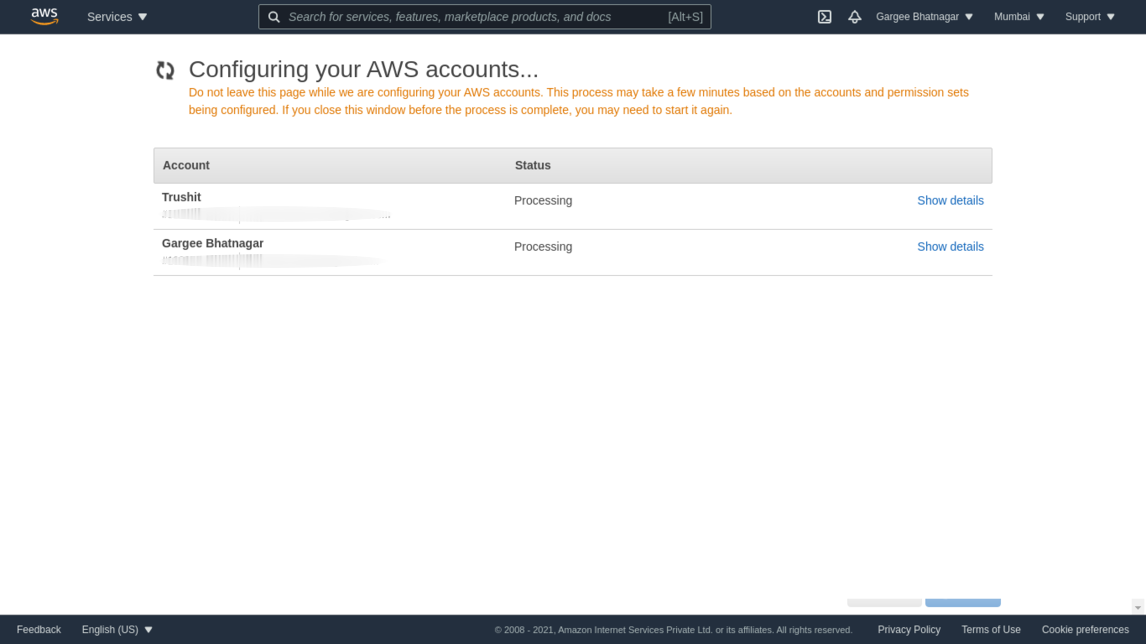Click the Status column header
Screen dimensions: 1146x644
pyautogui.click(x=533, y=166)
